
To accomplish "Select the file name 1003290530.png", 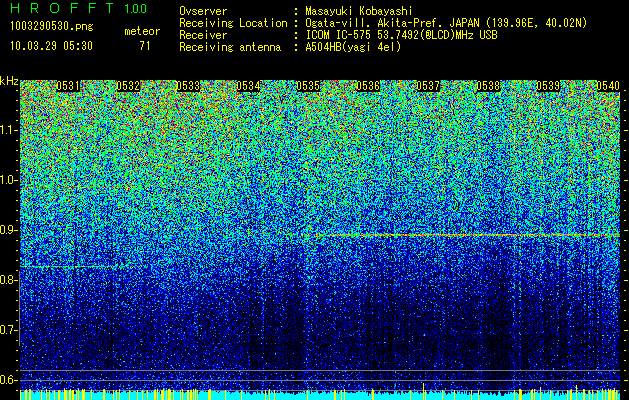I will tap(52, 27).
